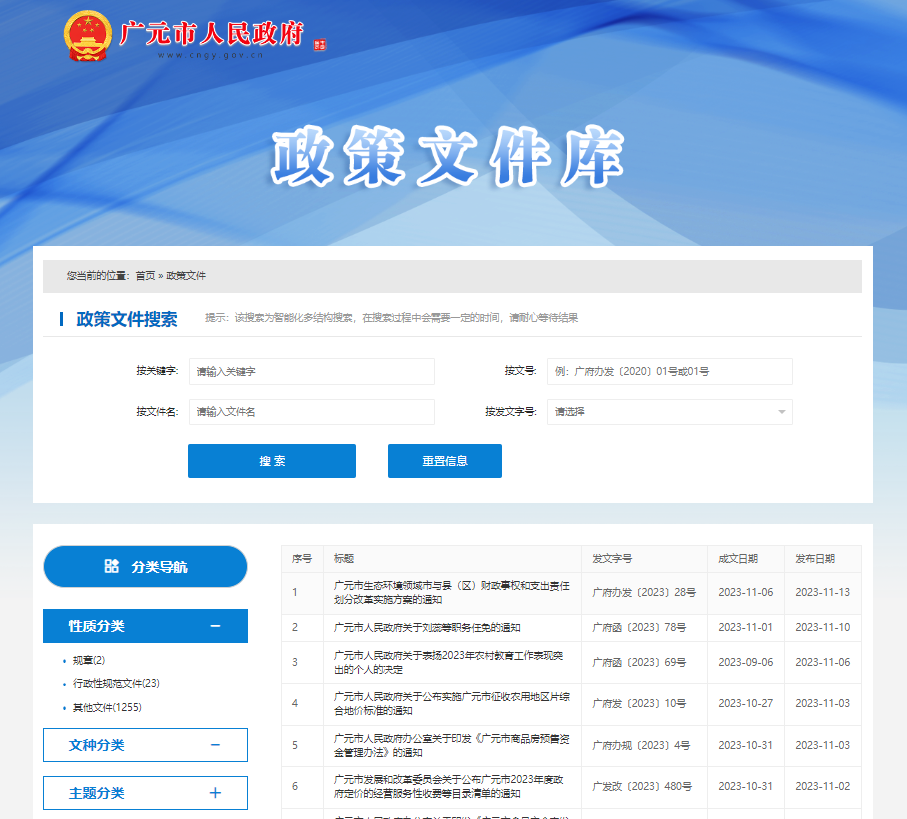This screenshot has width=907, height=819.
Task: Filter by 规章(2) category
Action: pos(89,660)
